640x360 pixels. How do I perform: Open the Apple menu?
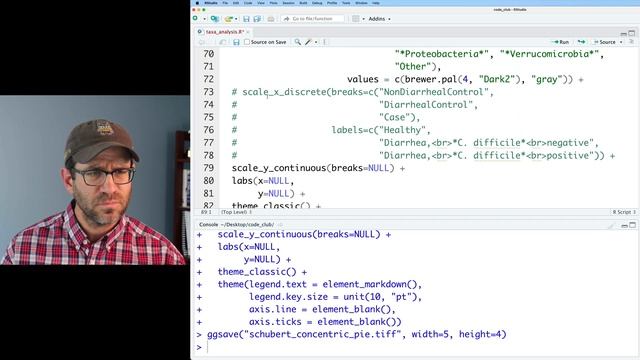[x=197, y=3]
